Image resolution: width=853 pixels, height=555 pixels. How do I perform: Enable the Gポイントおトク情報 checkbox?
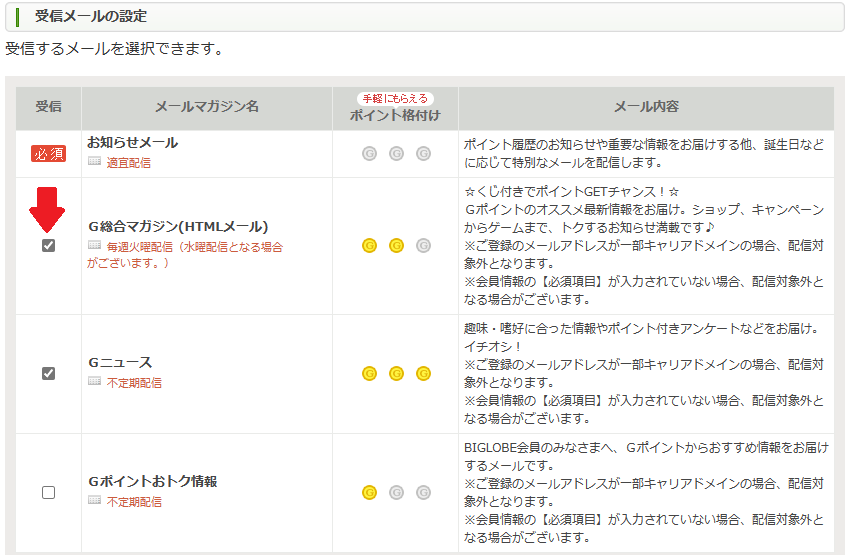coord(48,492)
